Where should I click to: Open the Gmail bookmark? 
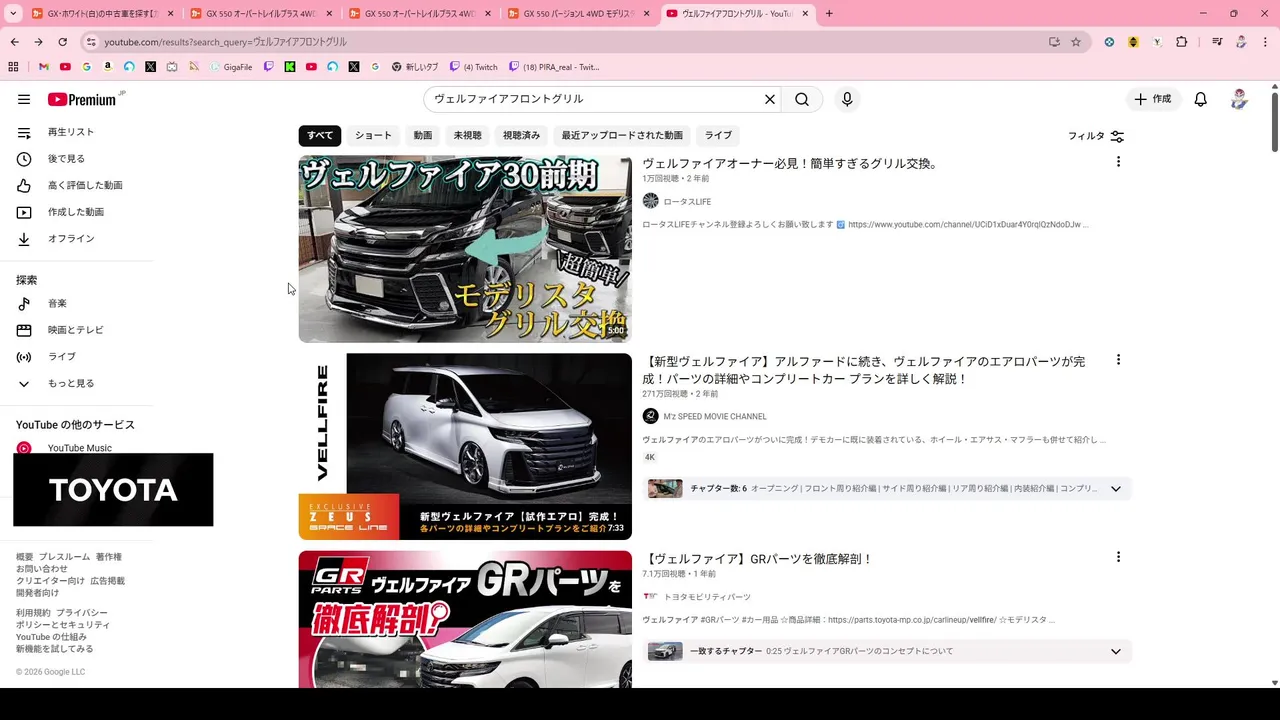(x=44, y=67)
